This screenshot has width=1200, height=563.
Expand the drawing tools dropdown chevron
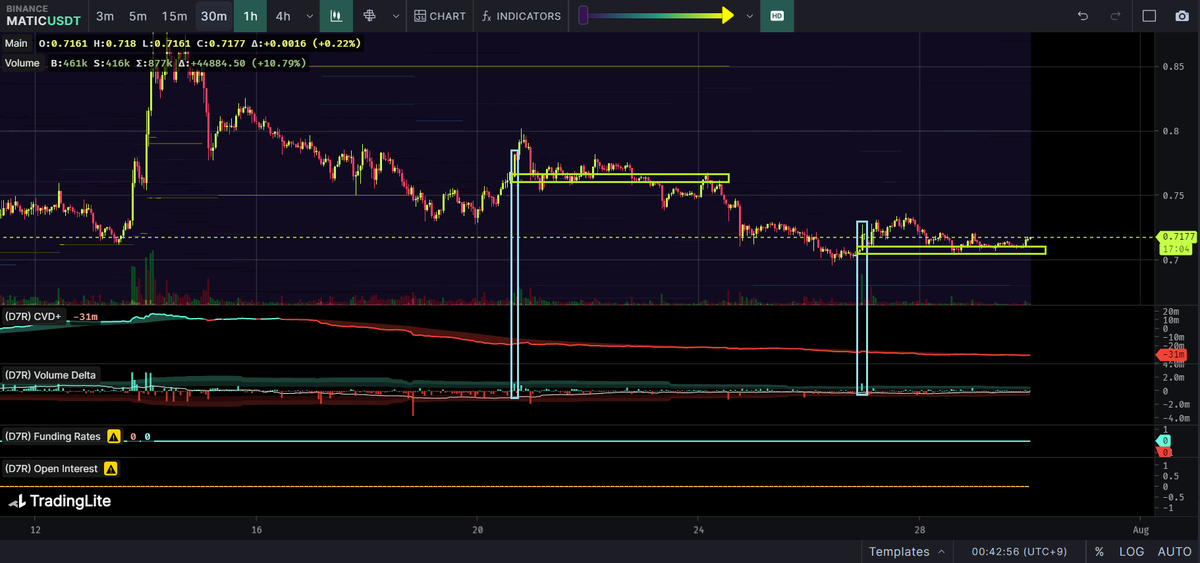tap(396, 16)
